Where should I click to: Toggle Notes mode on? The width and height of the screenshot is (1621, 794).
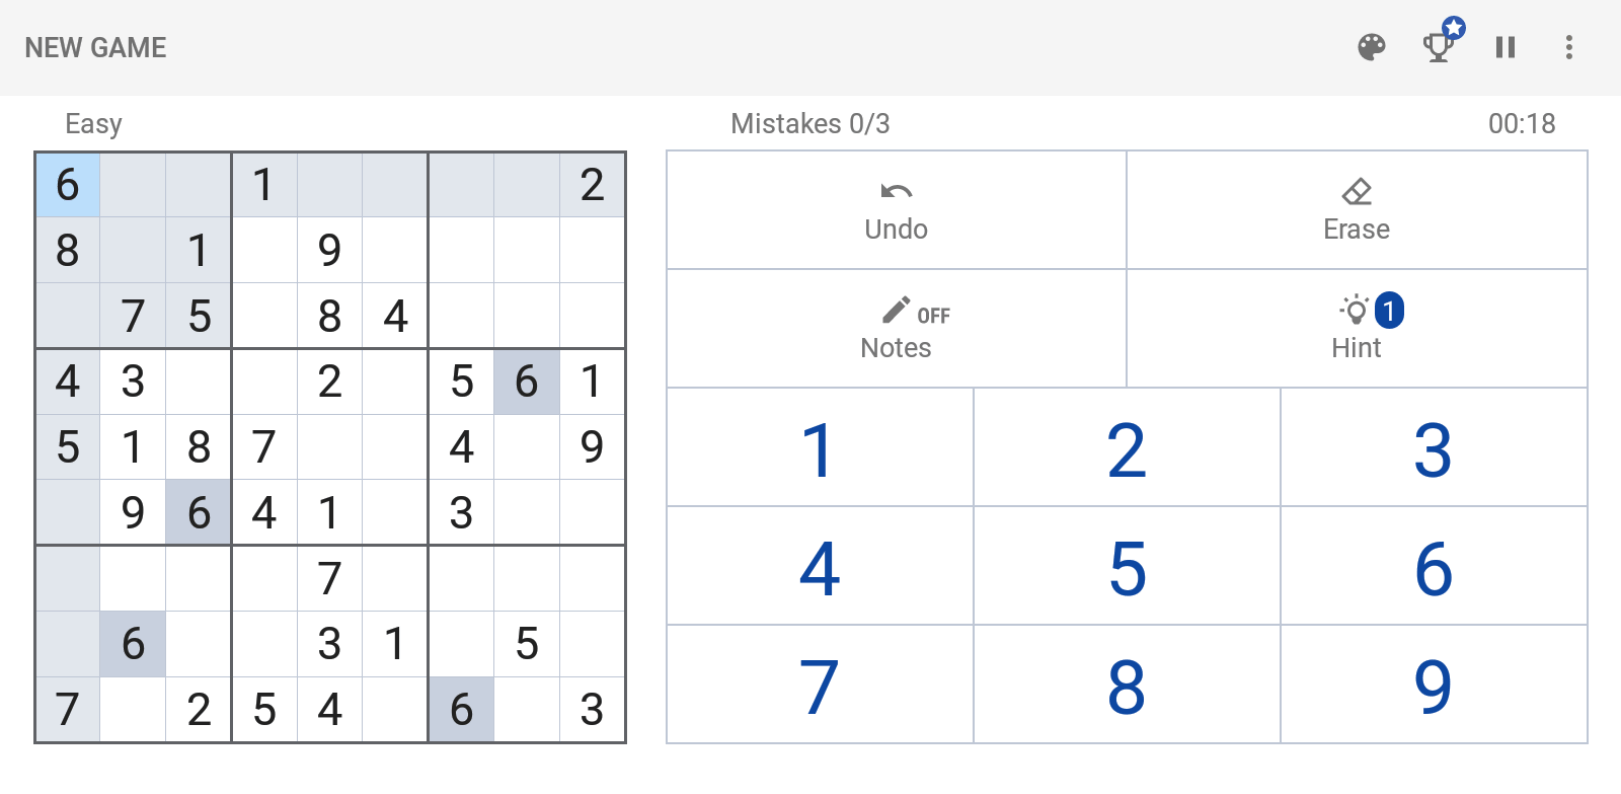tap(896, 328)
